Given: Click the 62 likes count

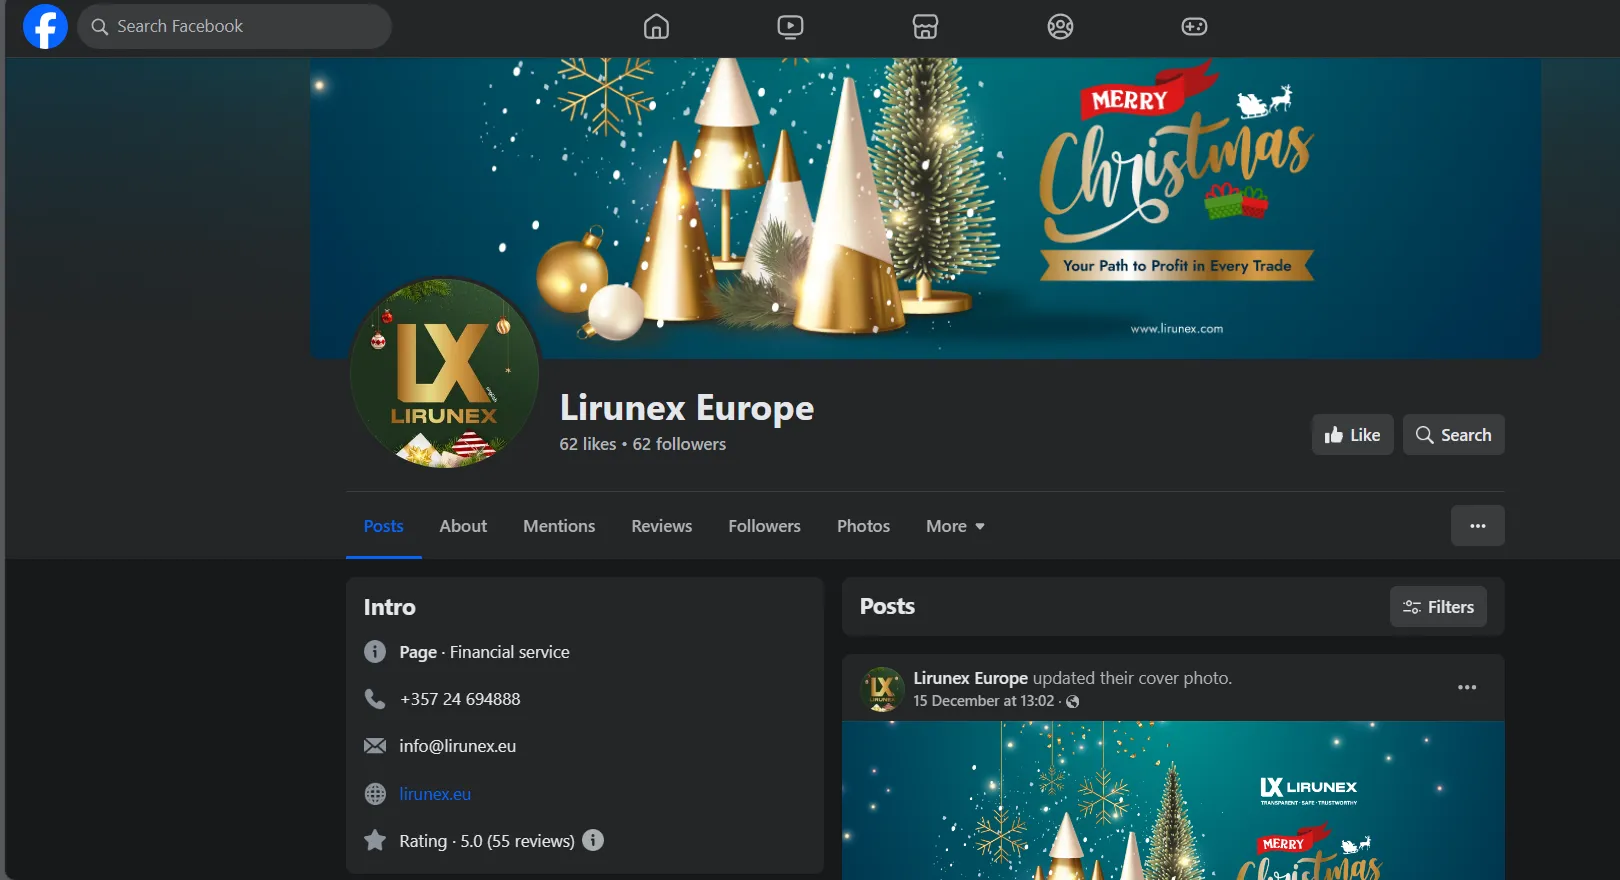Looking at the screenshot, I should pyautogui.click(x=588, y=444).
